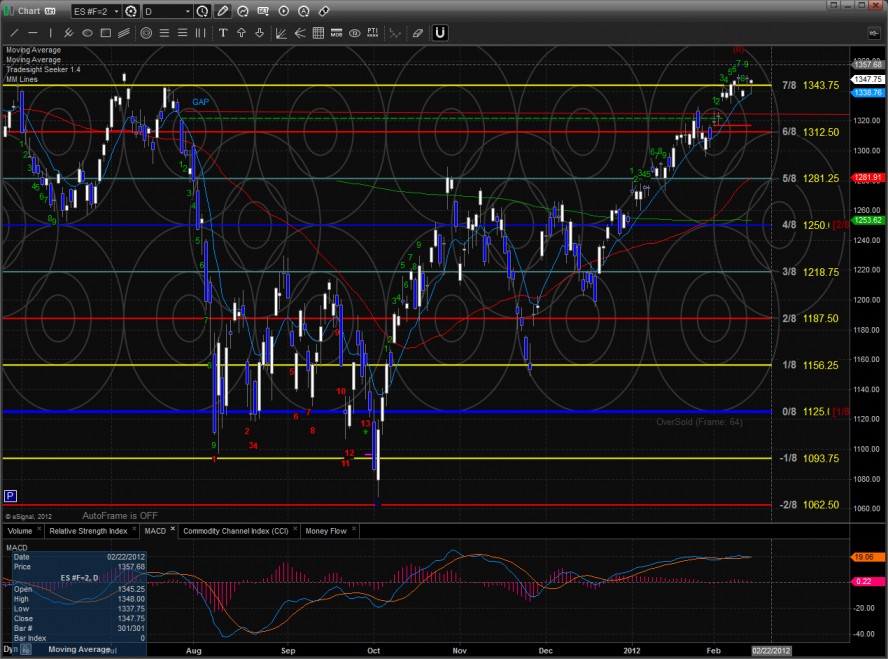Image resolution: width=888 pixels, height=659 pixels.
Task: Click the green link indicator beside Chart
Action: click(x=8, y=11)
